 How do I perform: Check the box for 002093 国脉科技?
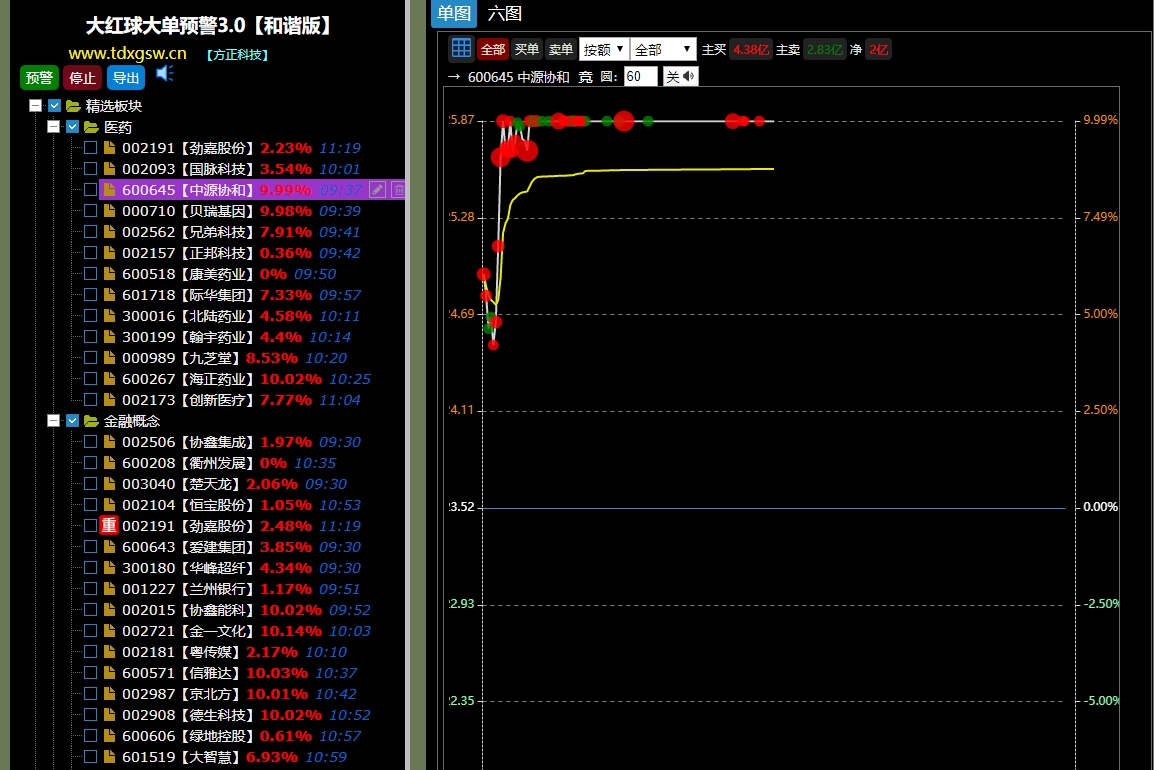(x=91, y=169)
